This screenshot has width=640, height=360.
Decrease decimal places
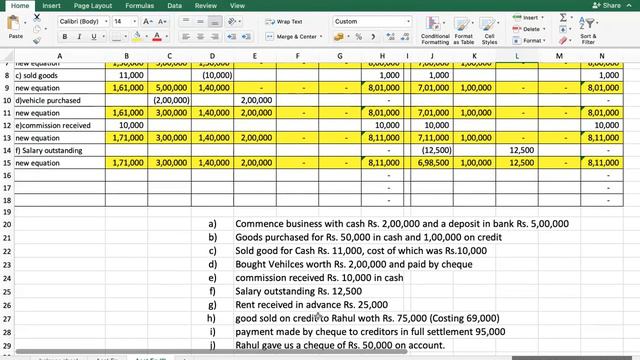[x=405, y=37]
